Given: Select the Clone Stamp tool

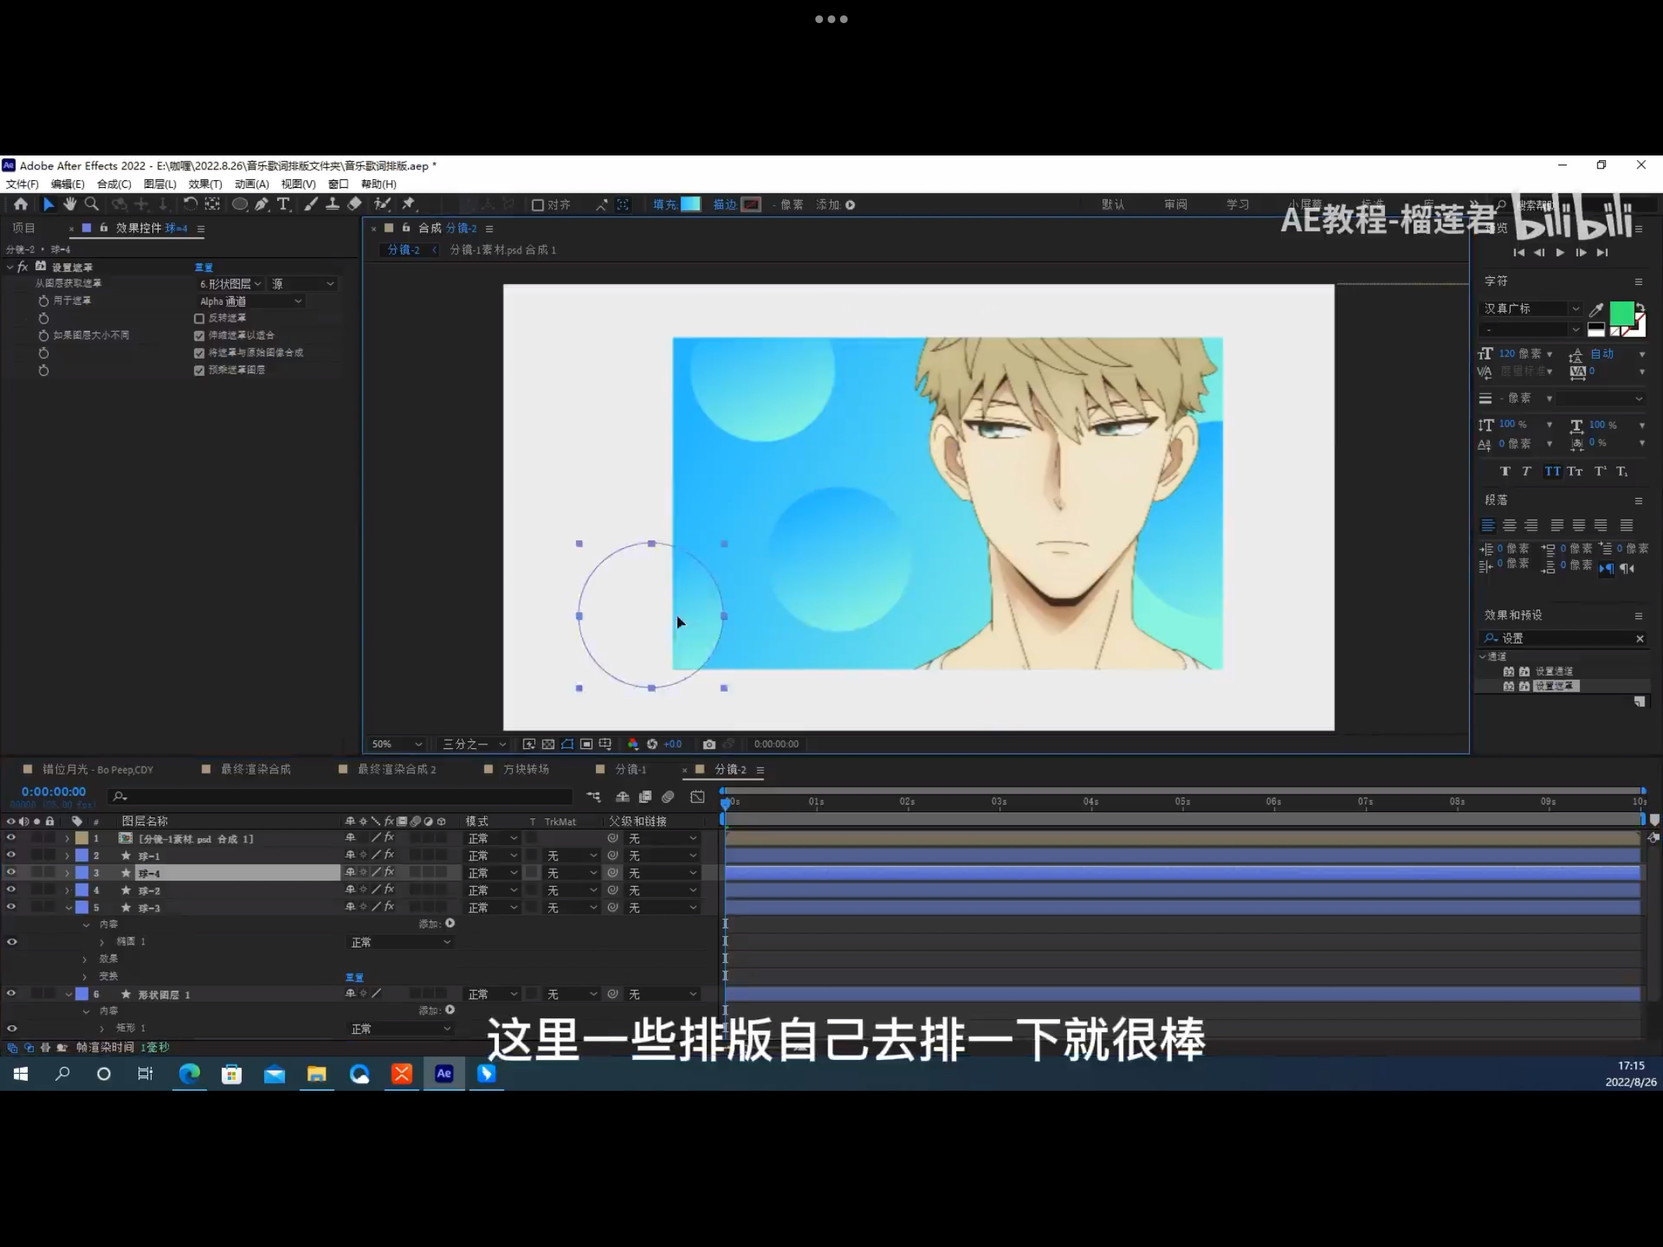Looking at the screenshot, I should pyautogui.click(x=332, y=204).
